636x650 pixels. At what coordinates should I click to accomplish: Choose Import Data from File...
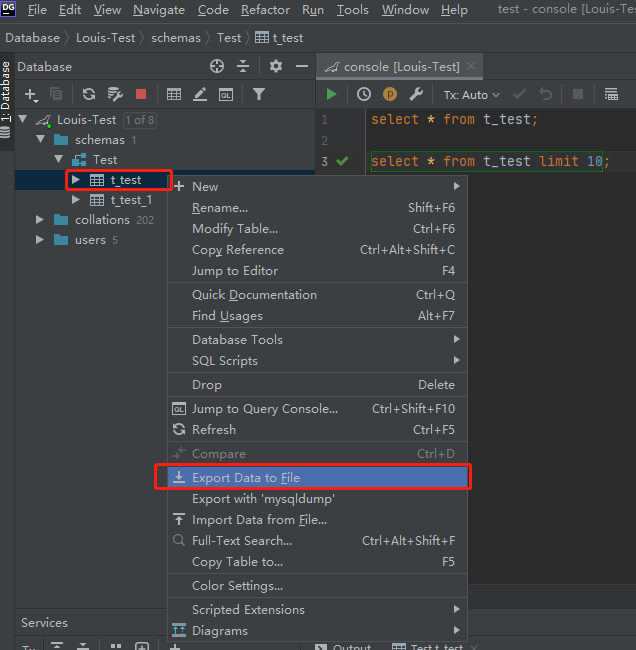coord(317,520)
